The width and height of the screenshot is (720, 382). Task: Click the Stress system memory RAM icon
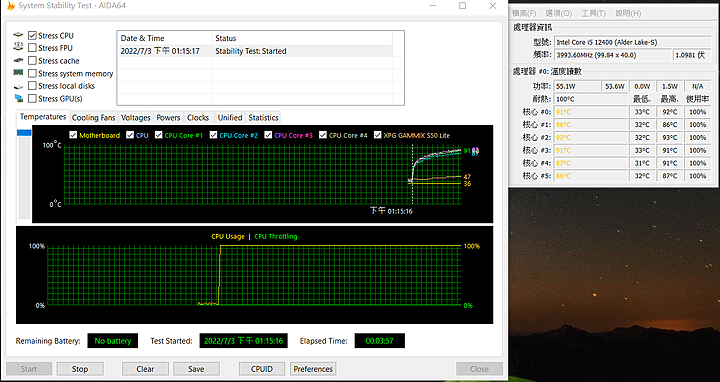click(18, 73)
